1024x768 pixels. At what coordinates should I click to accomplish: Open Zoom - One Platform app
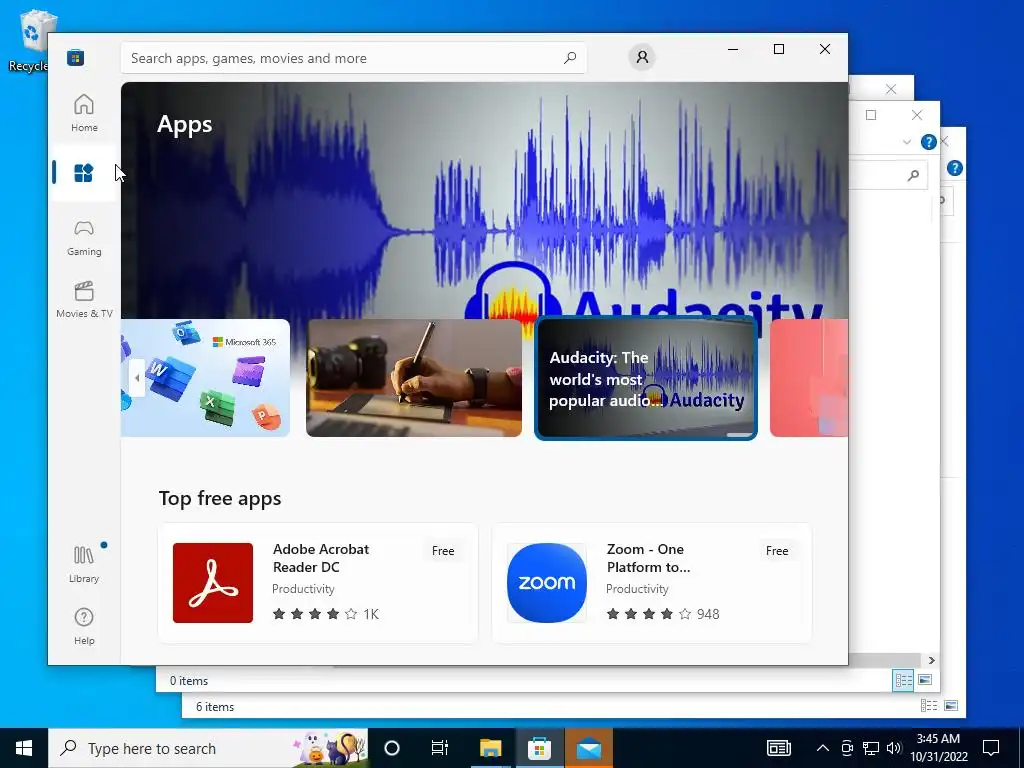pos(652,583)
